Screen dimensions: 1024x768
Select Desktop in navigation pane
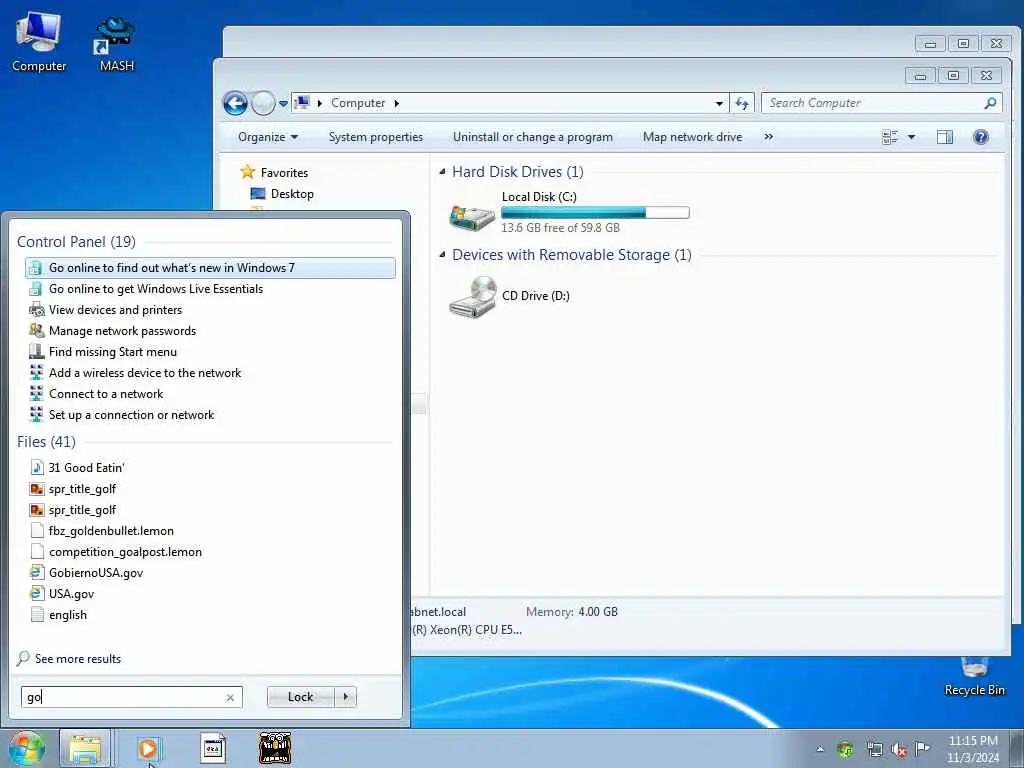(x=292, y=194)
